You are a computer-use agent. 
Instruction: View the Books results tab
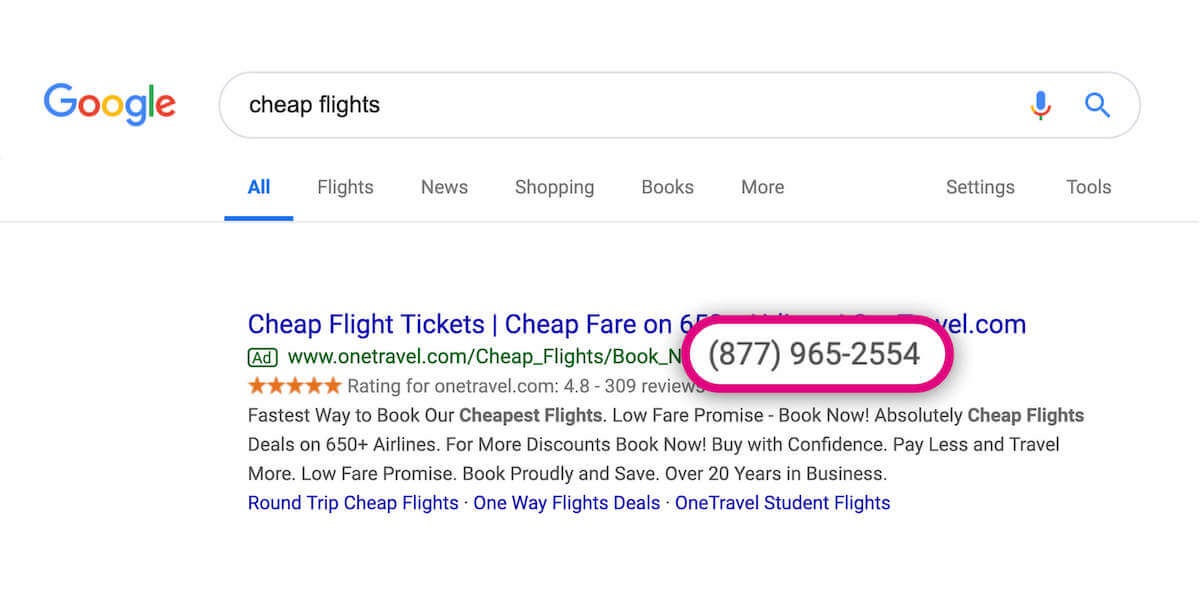[667, 187]
